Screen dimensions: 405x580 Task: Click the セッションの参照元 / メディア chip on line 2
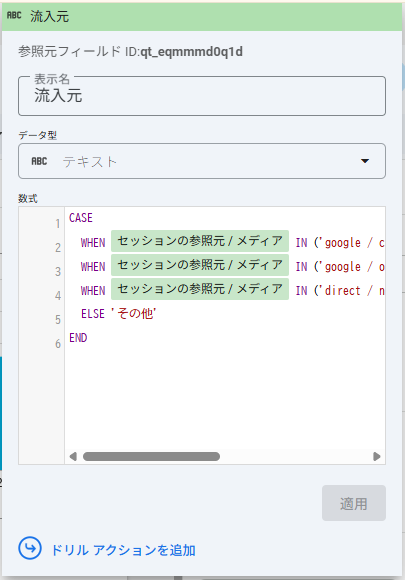(200, 241)
